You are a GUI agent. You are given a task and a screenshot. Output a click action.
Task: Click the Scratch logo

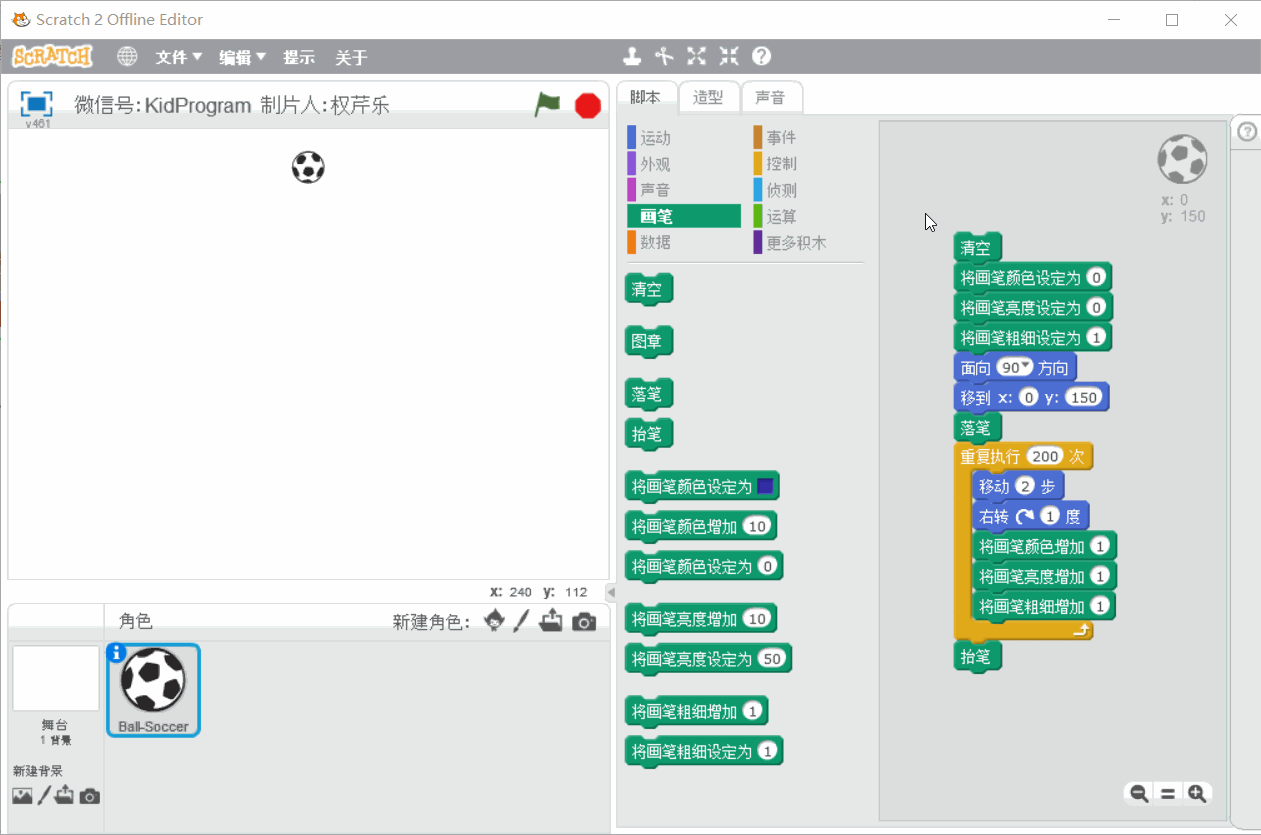coord(52,56)
